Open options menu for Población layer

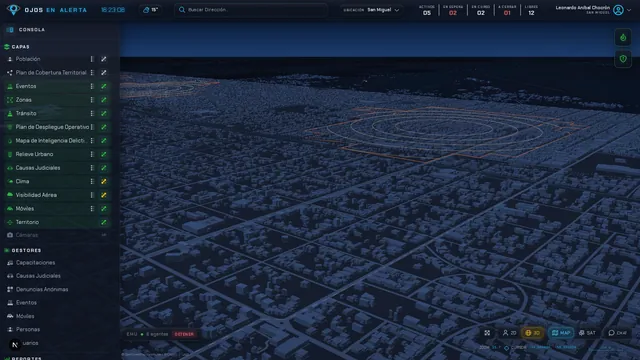click(x=92, y=59)
